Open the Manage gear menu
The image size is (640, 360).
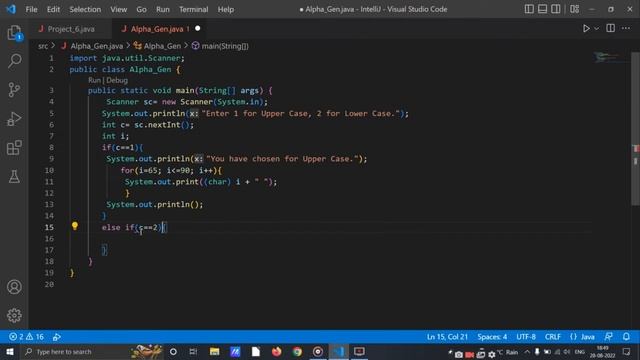coord(14,315)
